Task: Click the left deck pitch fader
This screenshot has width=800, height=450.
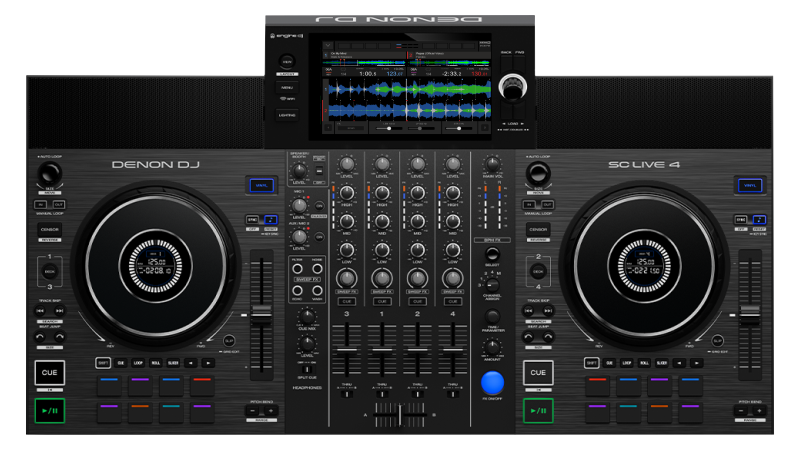Action: point(264,310)
